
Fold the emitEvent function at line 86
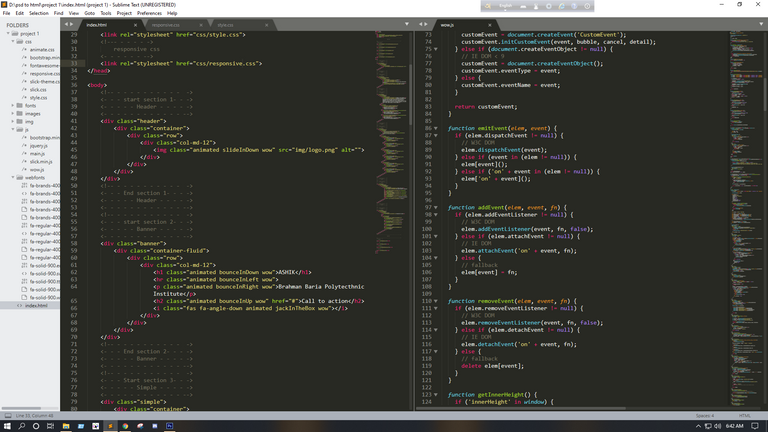tap(435, 128)
